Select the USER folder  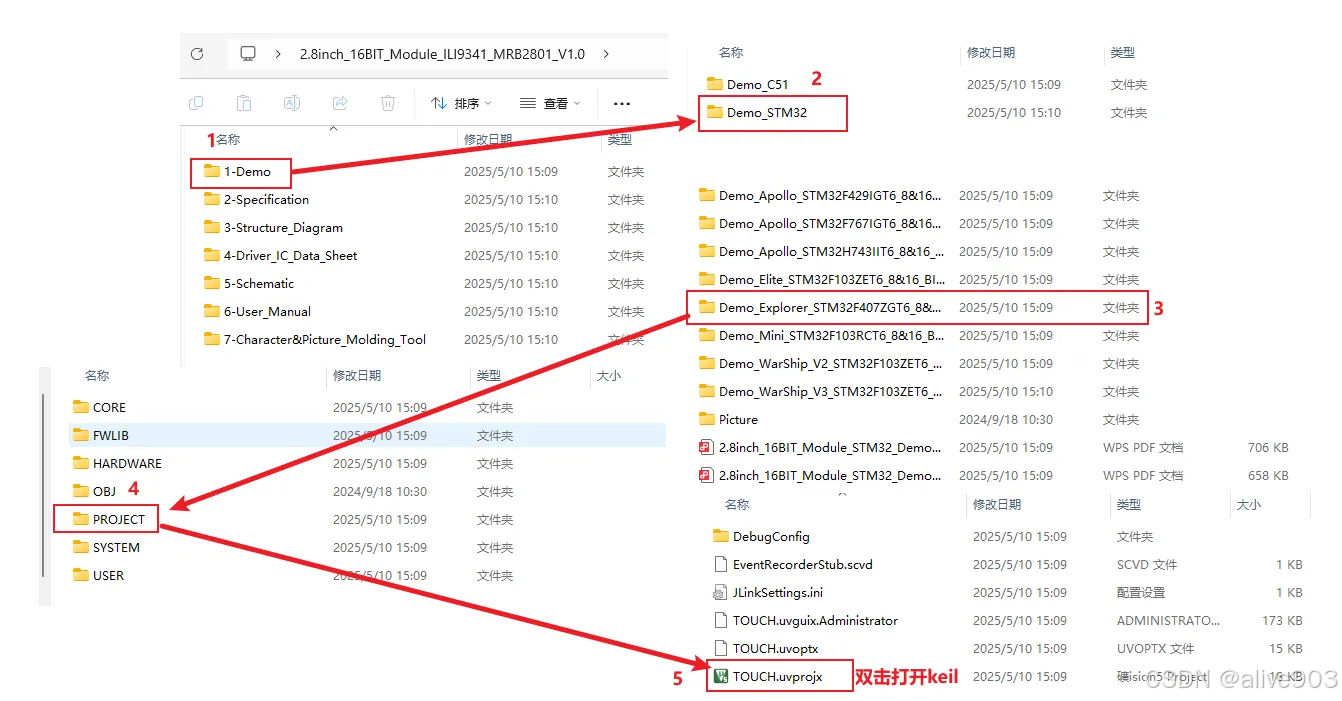click(x=98, y=576)
